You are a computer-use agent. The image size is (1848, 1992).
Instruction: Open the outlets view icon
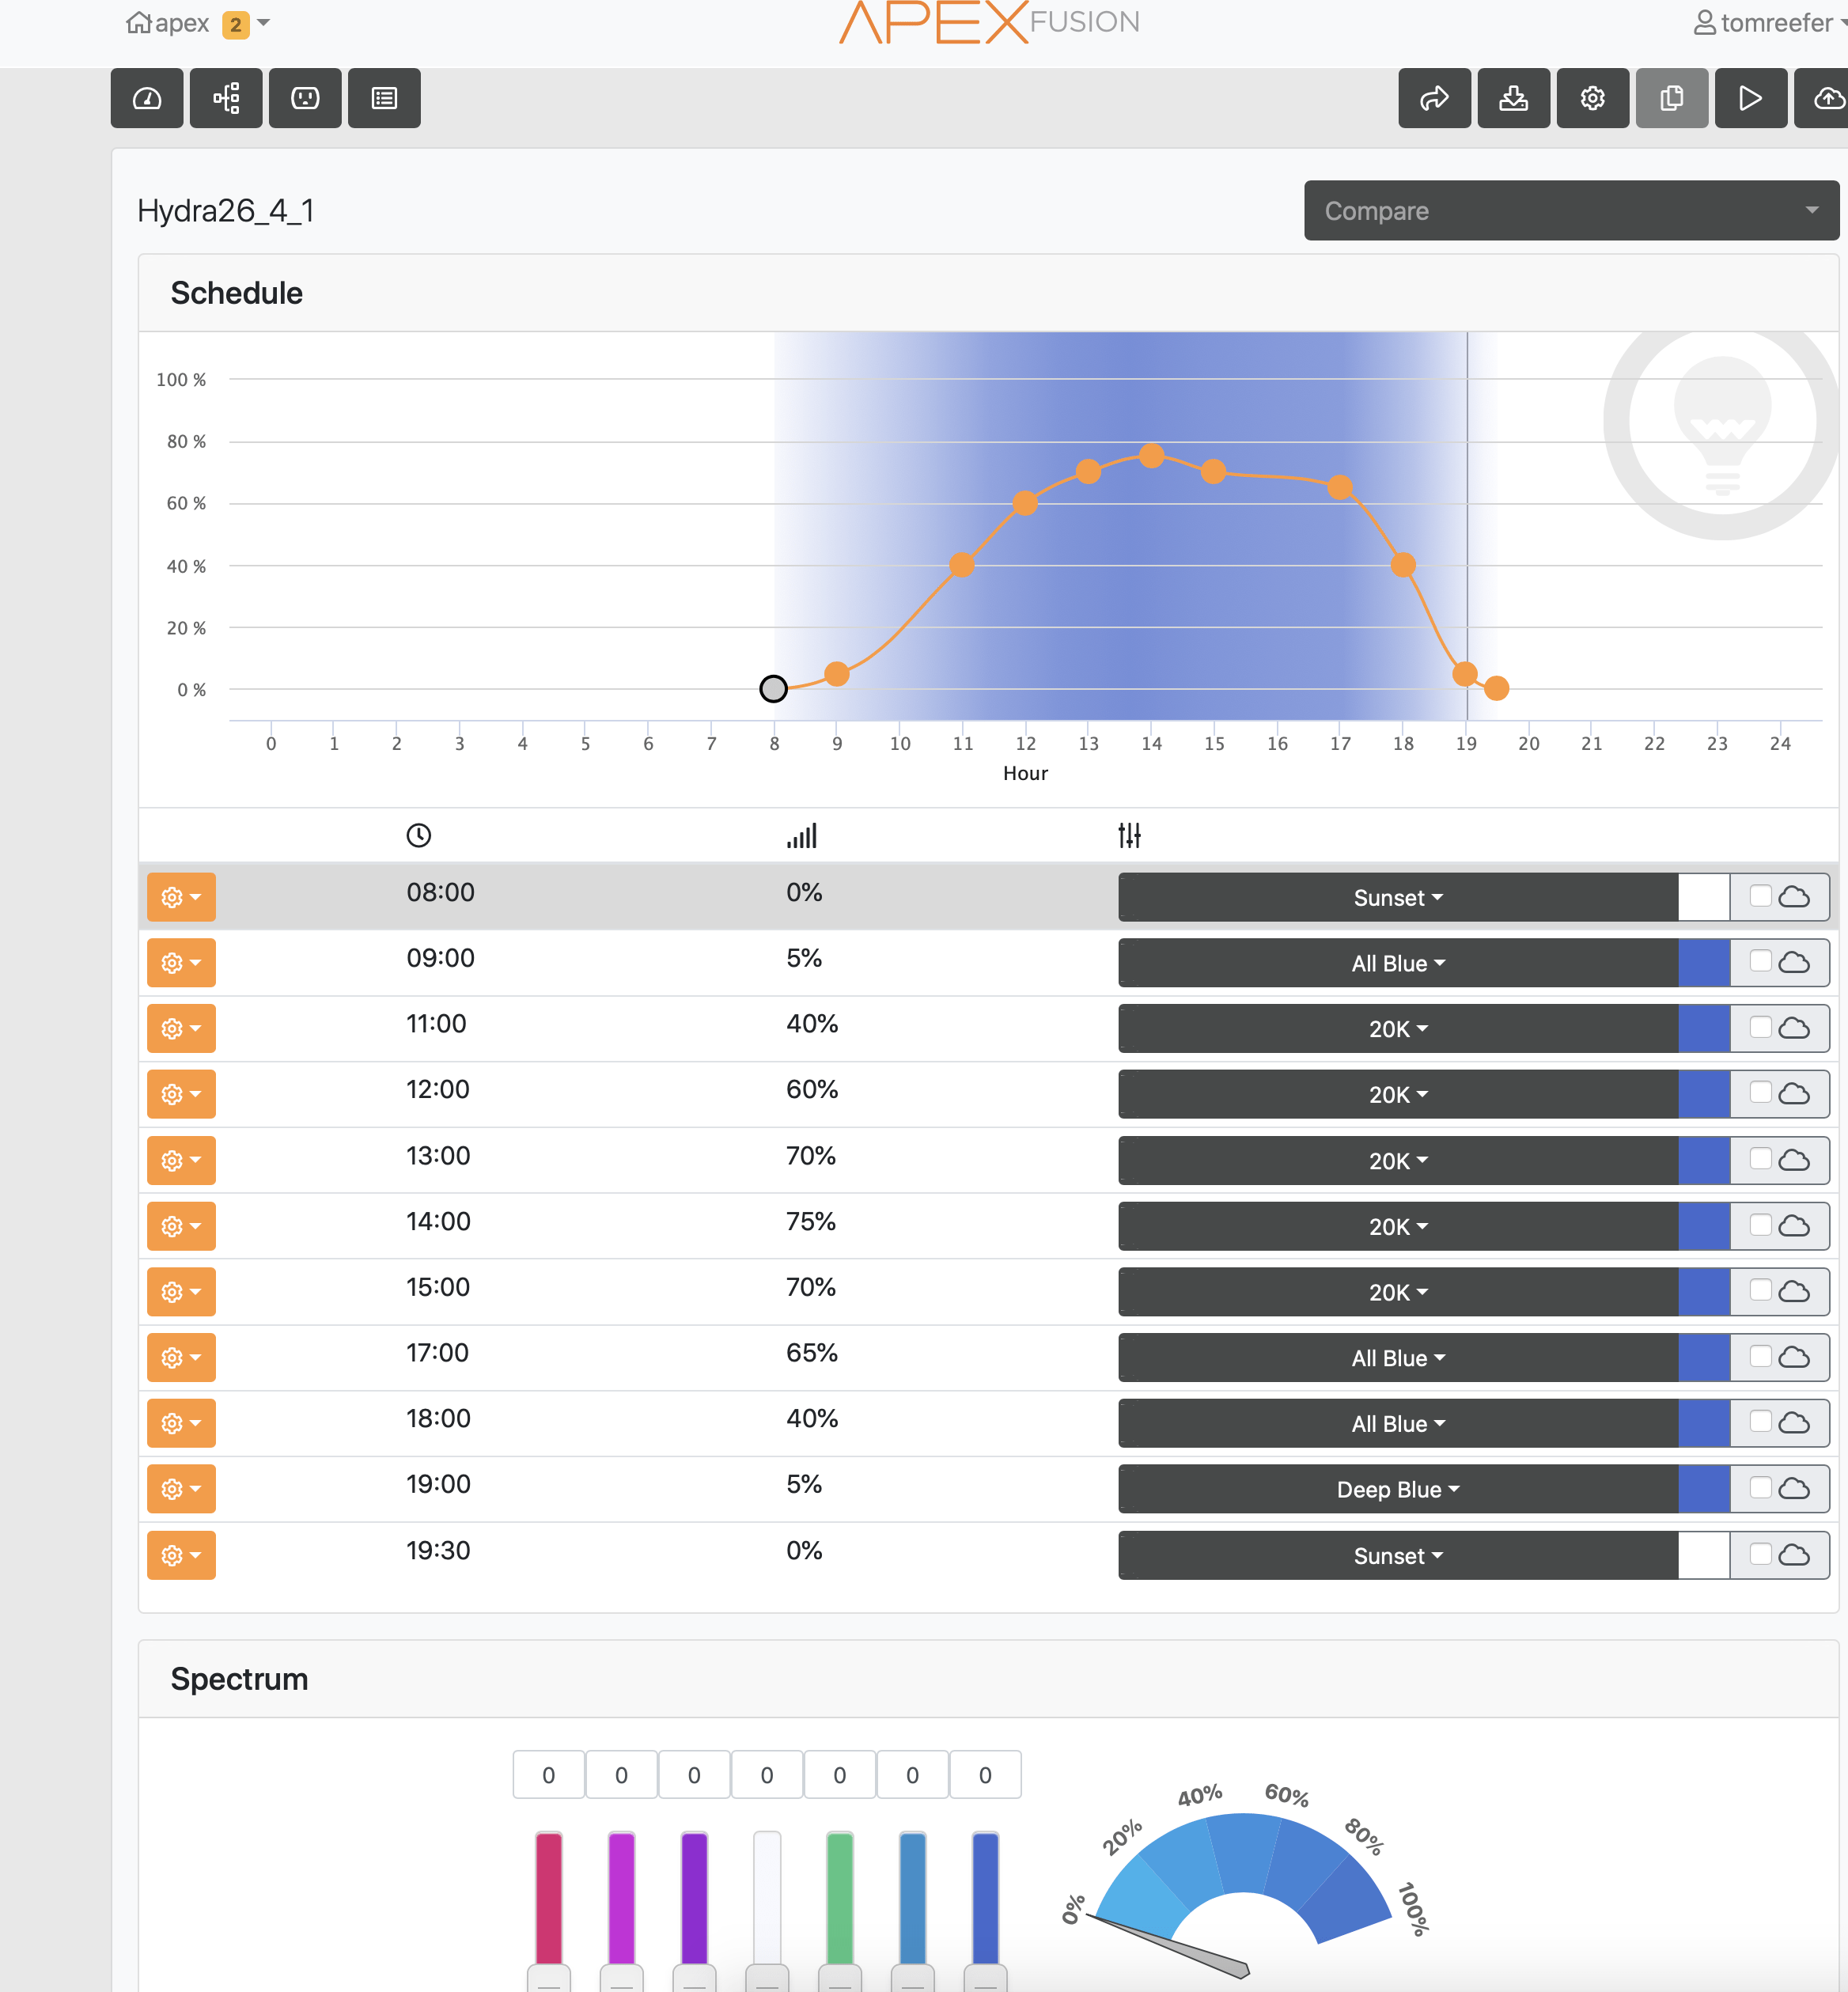click(305, 98)
